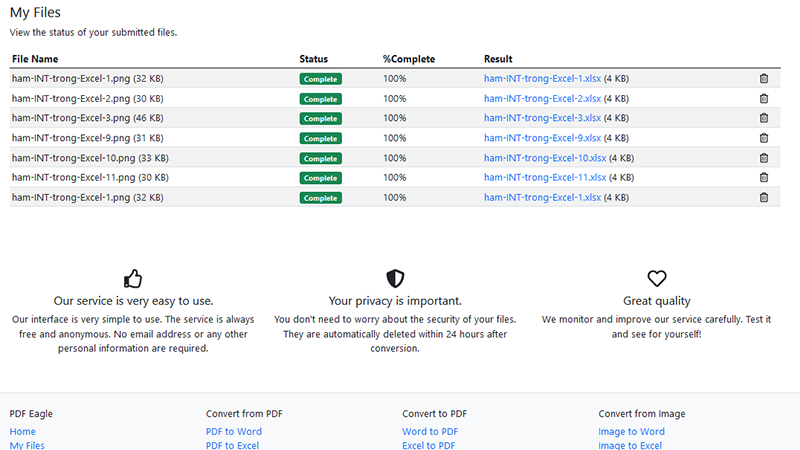This screenshot has height=450, width=800.
Task: Click the shield icon above the privacy heading
Action: pyautogui.click(x=395, y=278)
